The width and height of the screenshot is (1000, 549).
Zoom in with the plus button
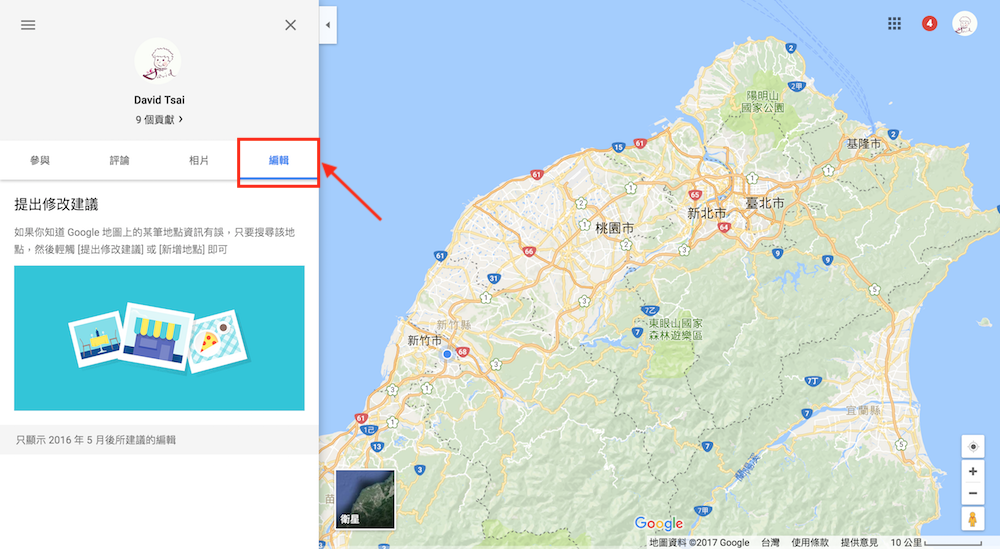(973, 471)
